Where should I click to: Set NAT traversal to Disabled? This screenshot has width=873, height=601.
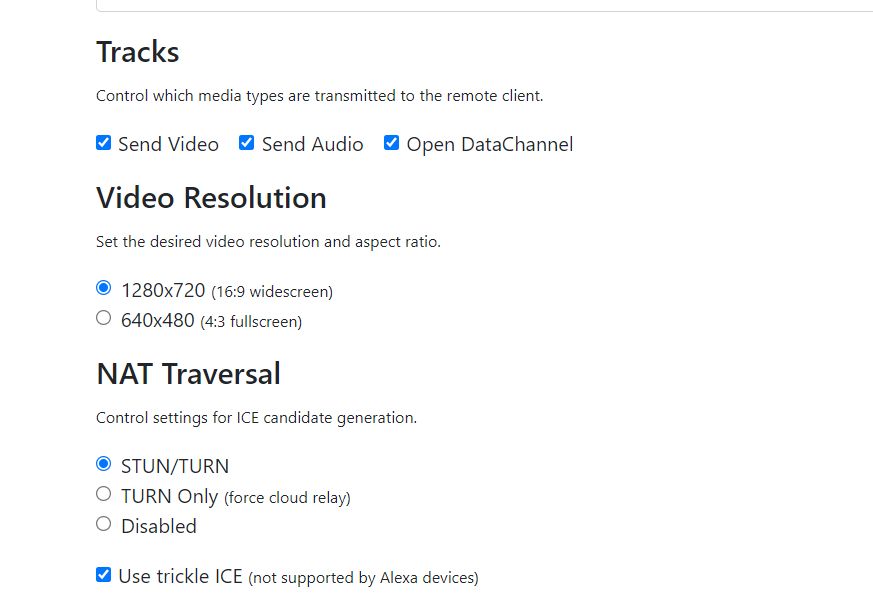click(103, 523)
